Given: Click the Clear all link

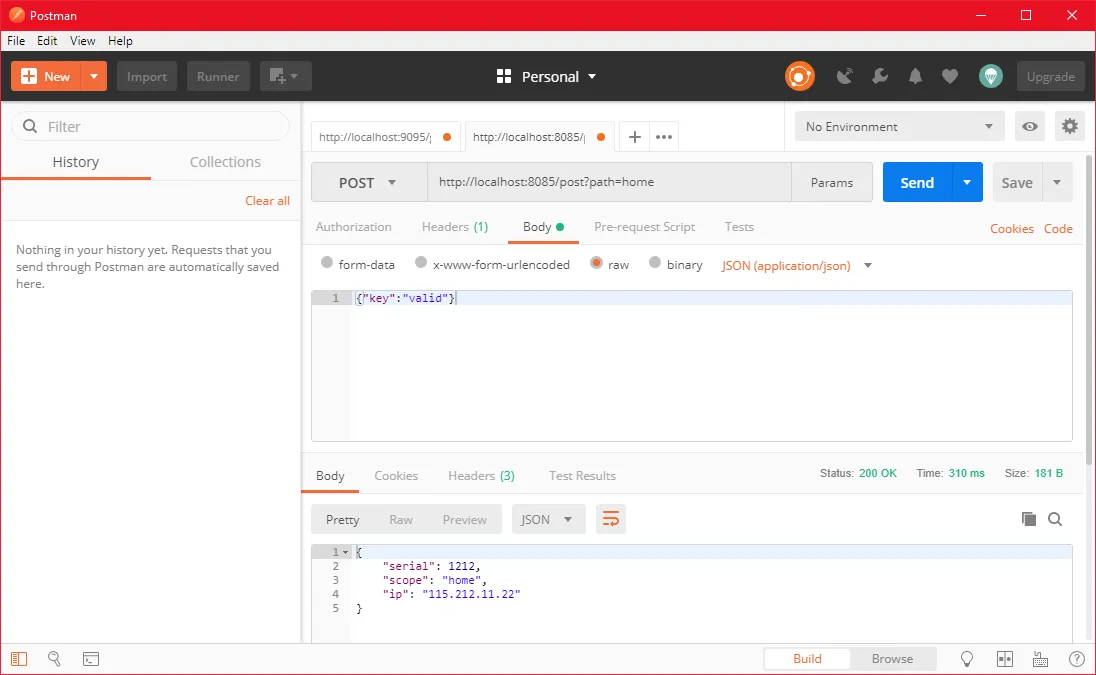Looking at the screenshot, I should coord(267,201).
